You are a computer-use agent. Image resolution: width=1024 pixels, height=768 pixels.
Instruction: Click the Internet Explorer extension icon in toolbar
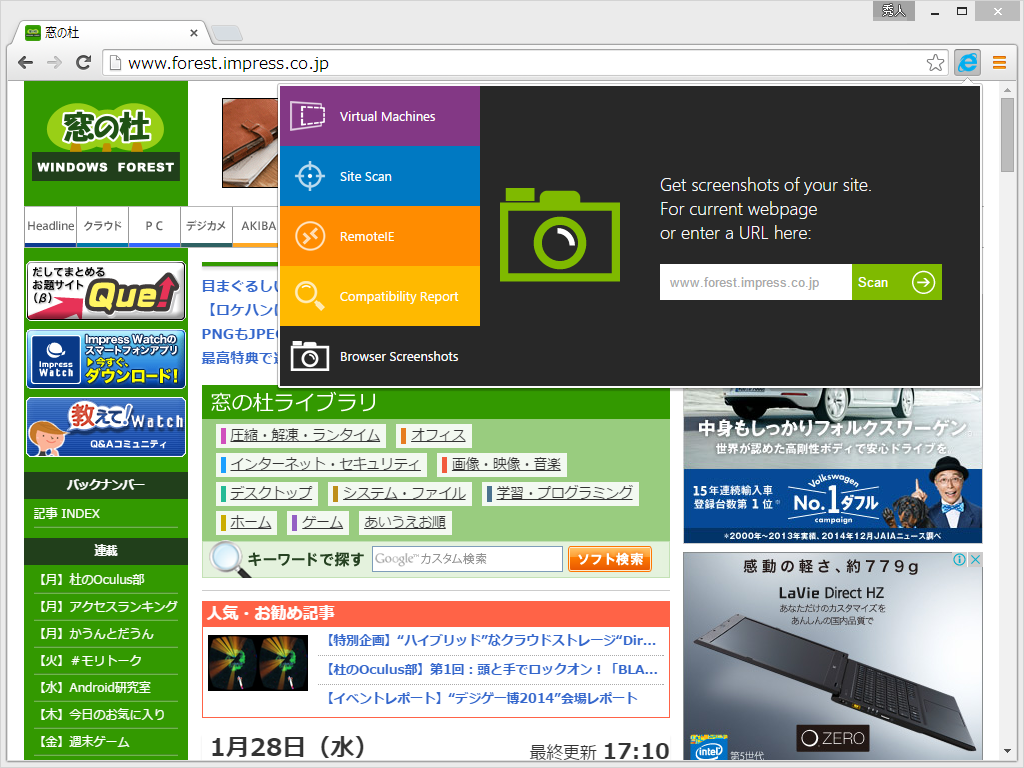point(966,62)
